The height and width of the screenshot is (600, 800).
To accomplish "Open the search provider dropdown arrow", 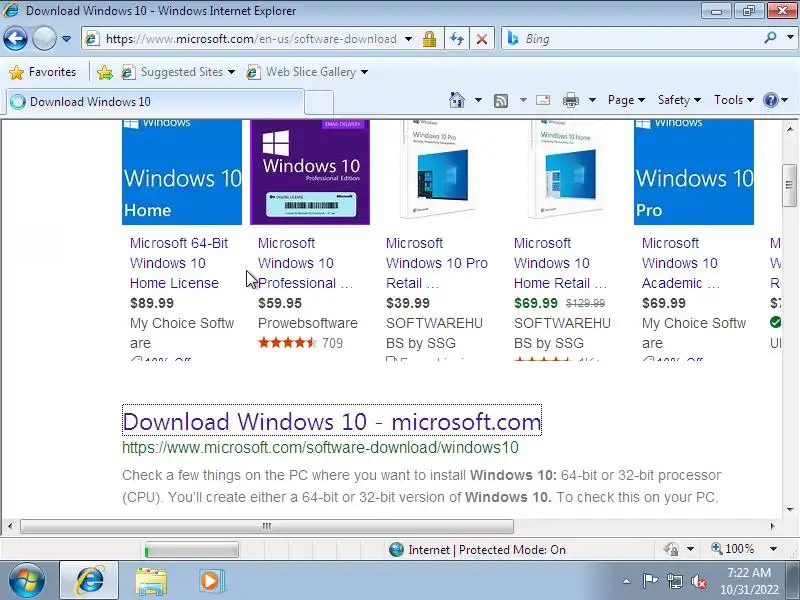I will click(790, 38).
